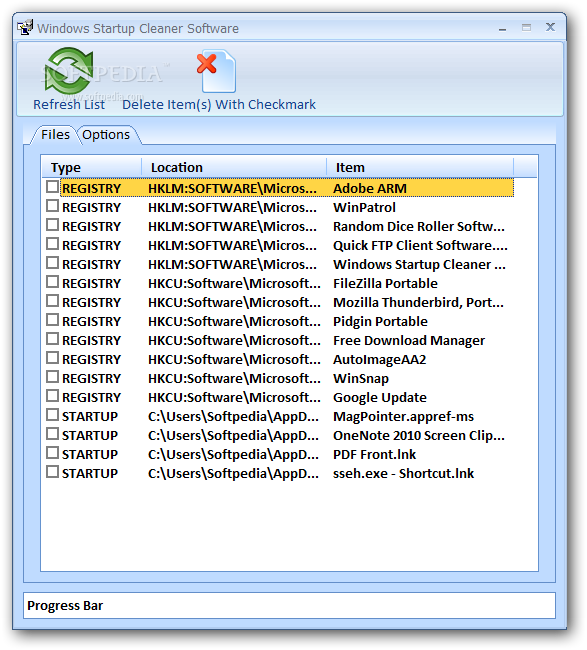Click STARTUP type in MagPointer.appref-ms row
The width and height of the screenshot is (587, 650).
[x=90, y=417]
